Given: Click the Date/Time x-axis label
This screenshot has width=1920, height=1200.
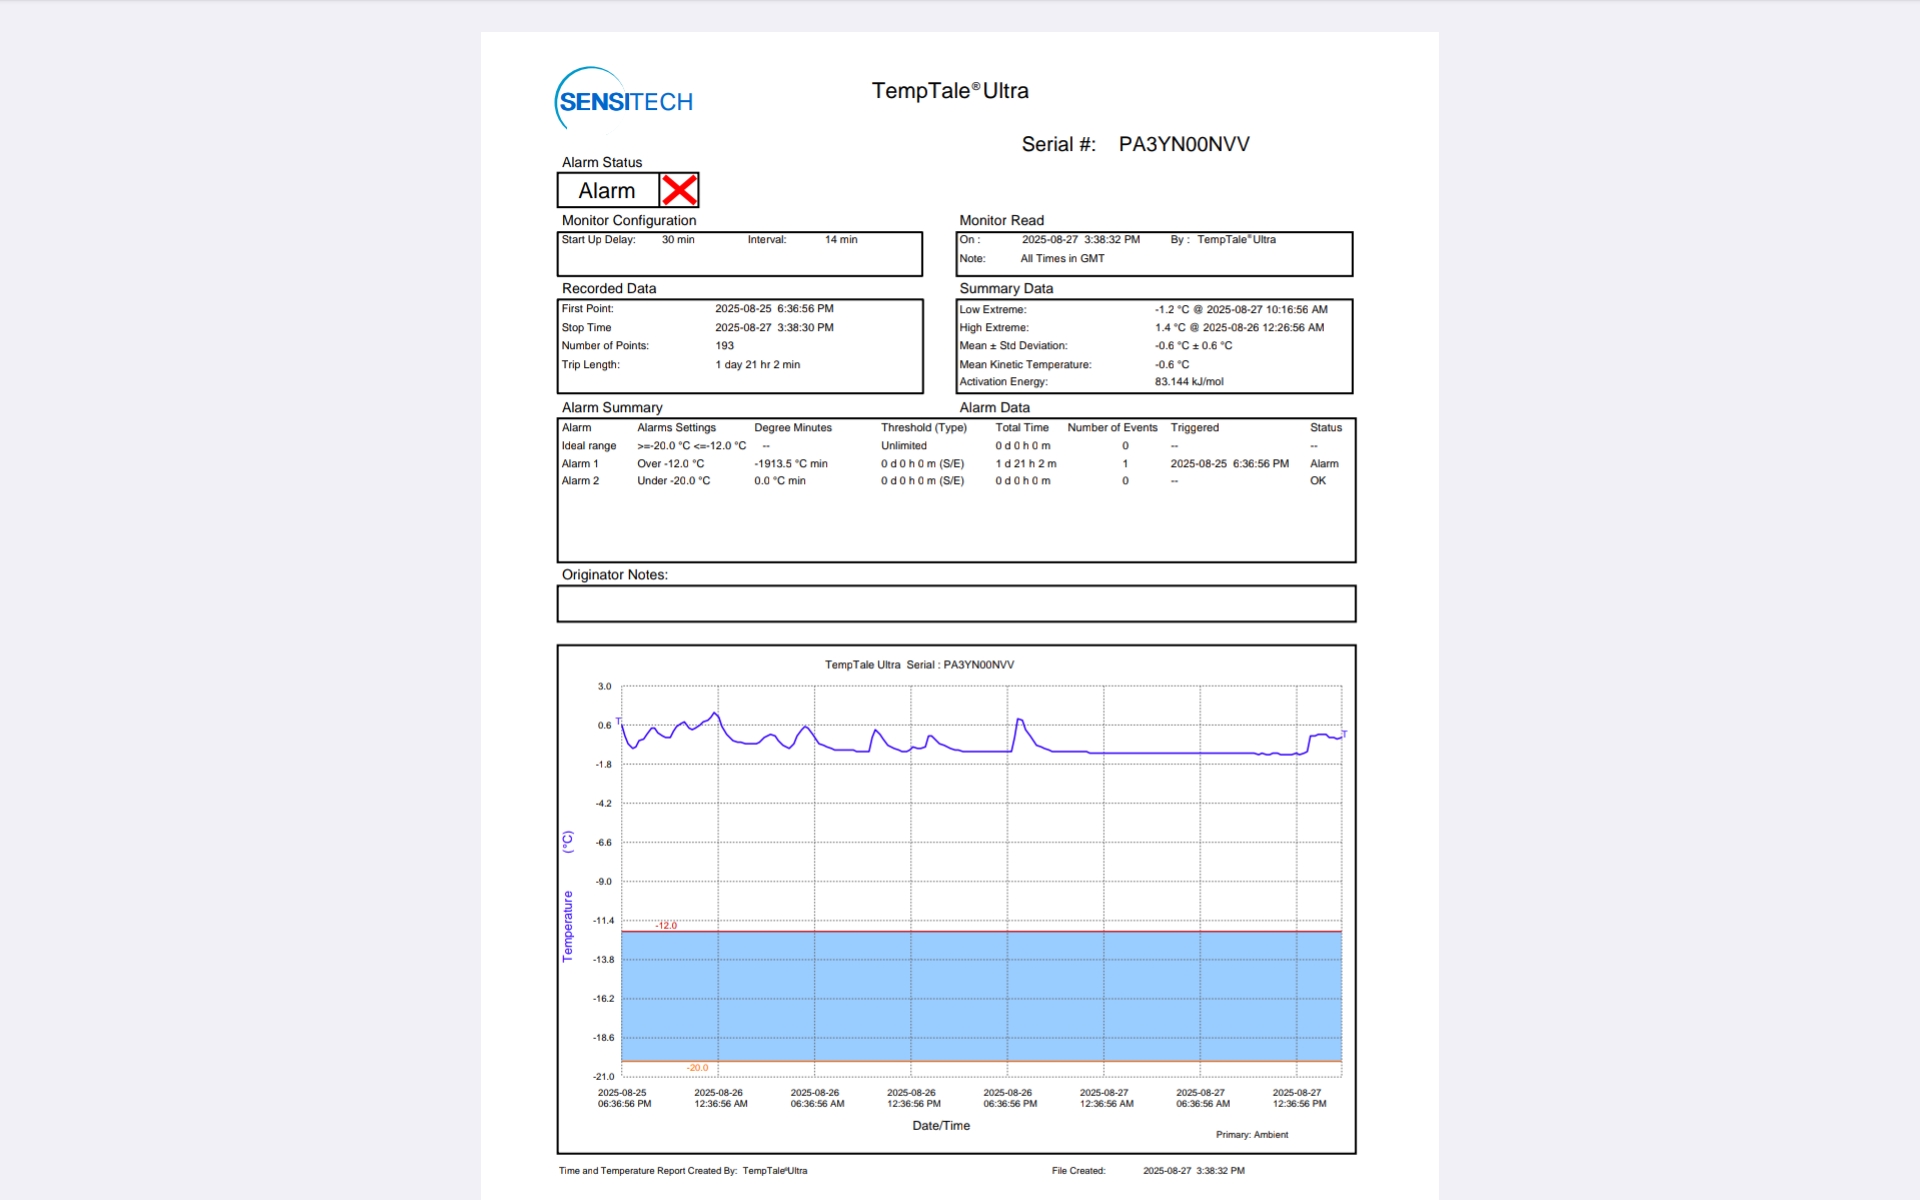Looking at the screenshot, I should [x=941, y=1126].
